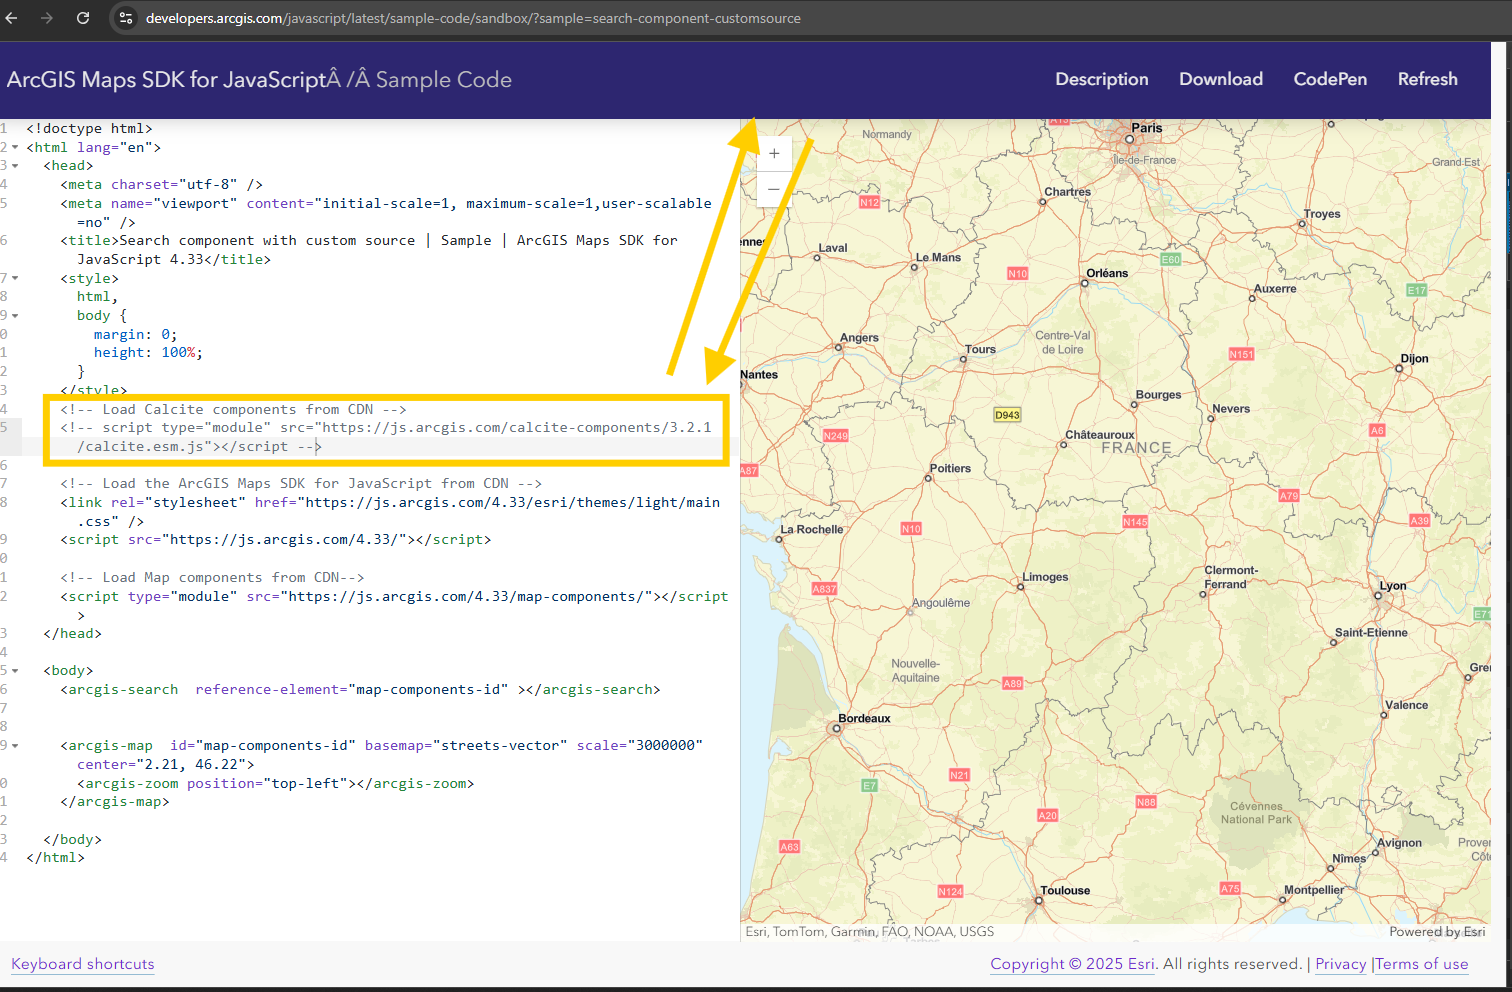Screen dimensions: 1512x992
Task: Click the Nantes label on the map
Action: coord(759,375)
